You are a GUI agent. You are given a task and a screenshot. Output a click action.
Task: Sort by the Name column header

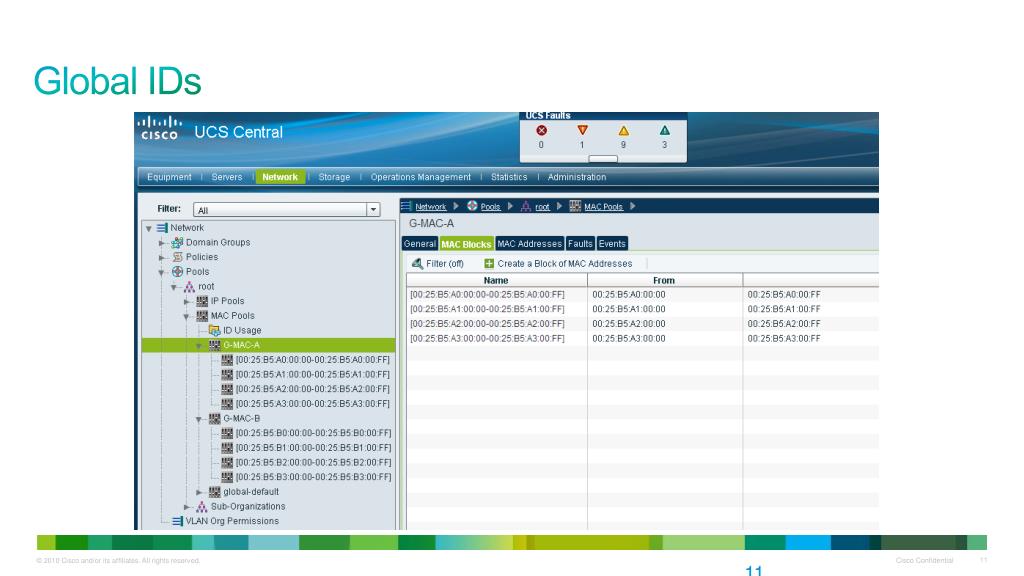coord(496,280)
